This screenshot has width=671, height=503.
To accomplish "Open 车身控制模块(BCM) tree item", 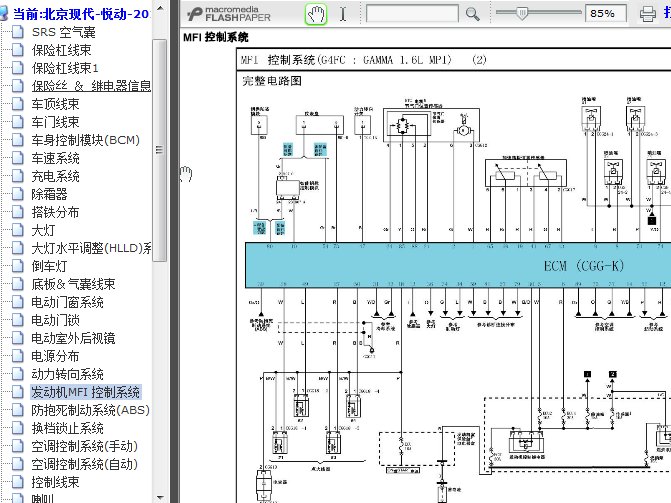I will [x=86, y=140].
